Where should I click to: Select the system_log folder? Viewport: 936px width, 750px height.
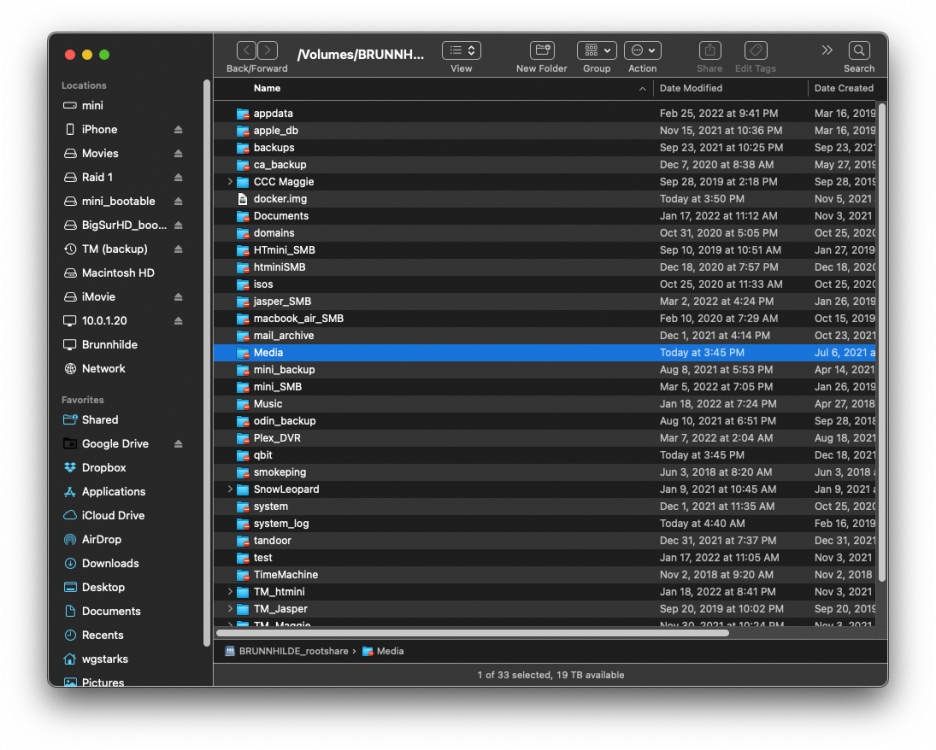point(544,523)
